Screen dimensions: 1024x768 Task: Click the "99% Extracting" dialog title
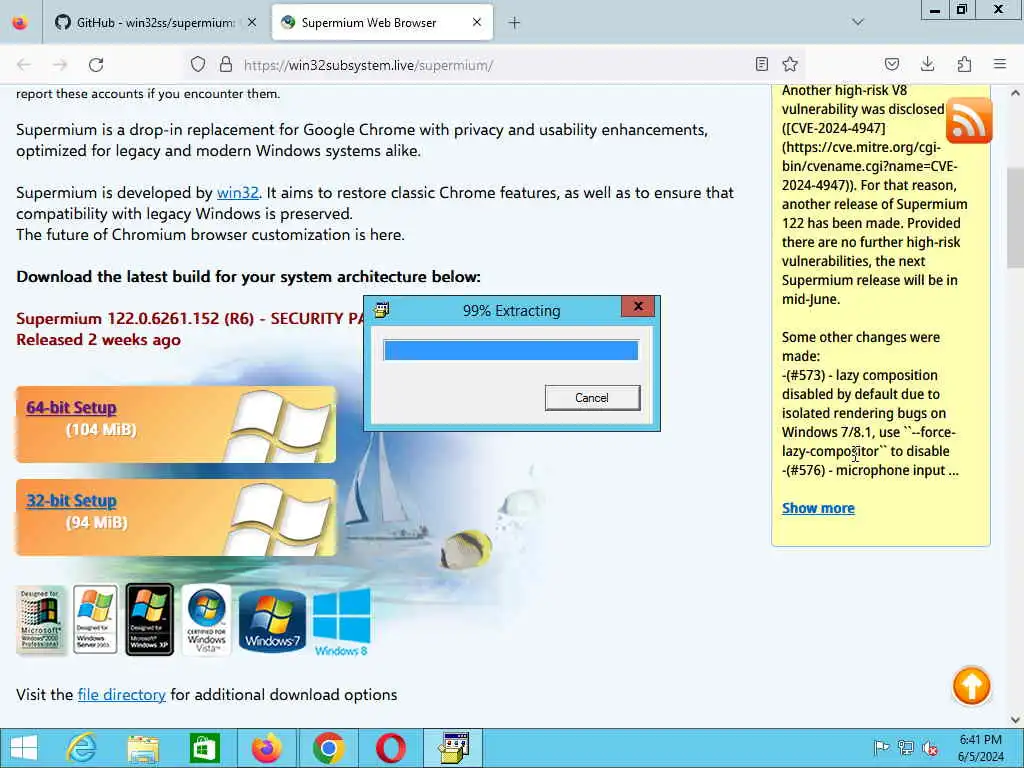click(x=511, y=311)
